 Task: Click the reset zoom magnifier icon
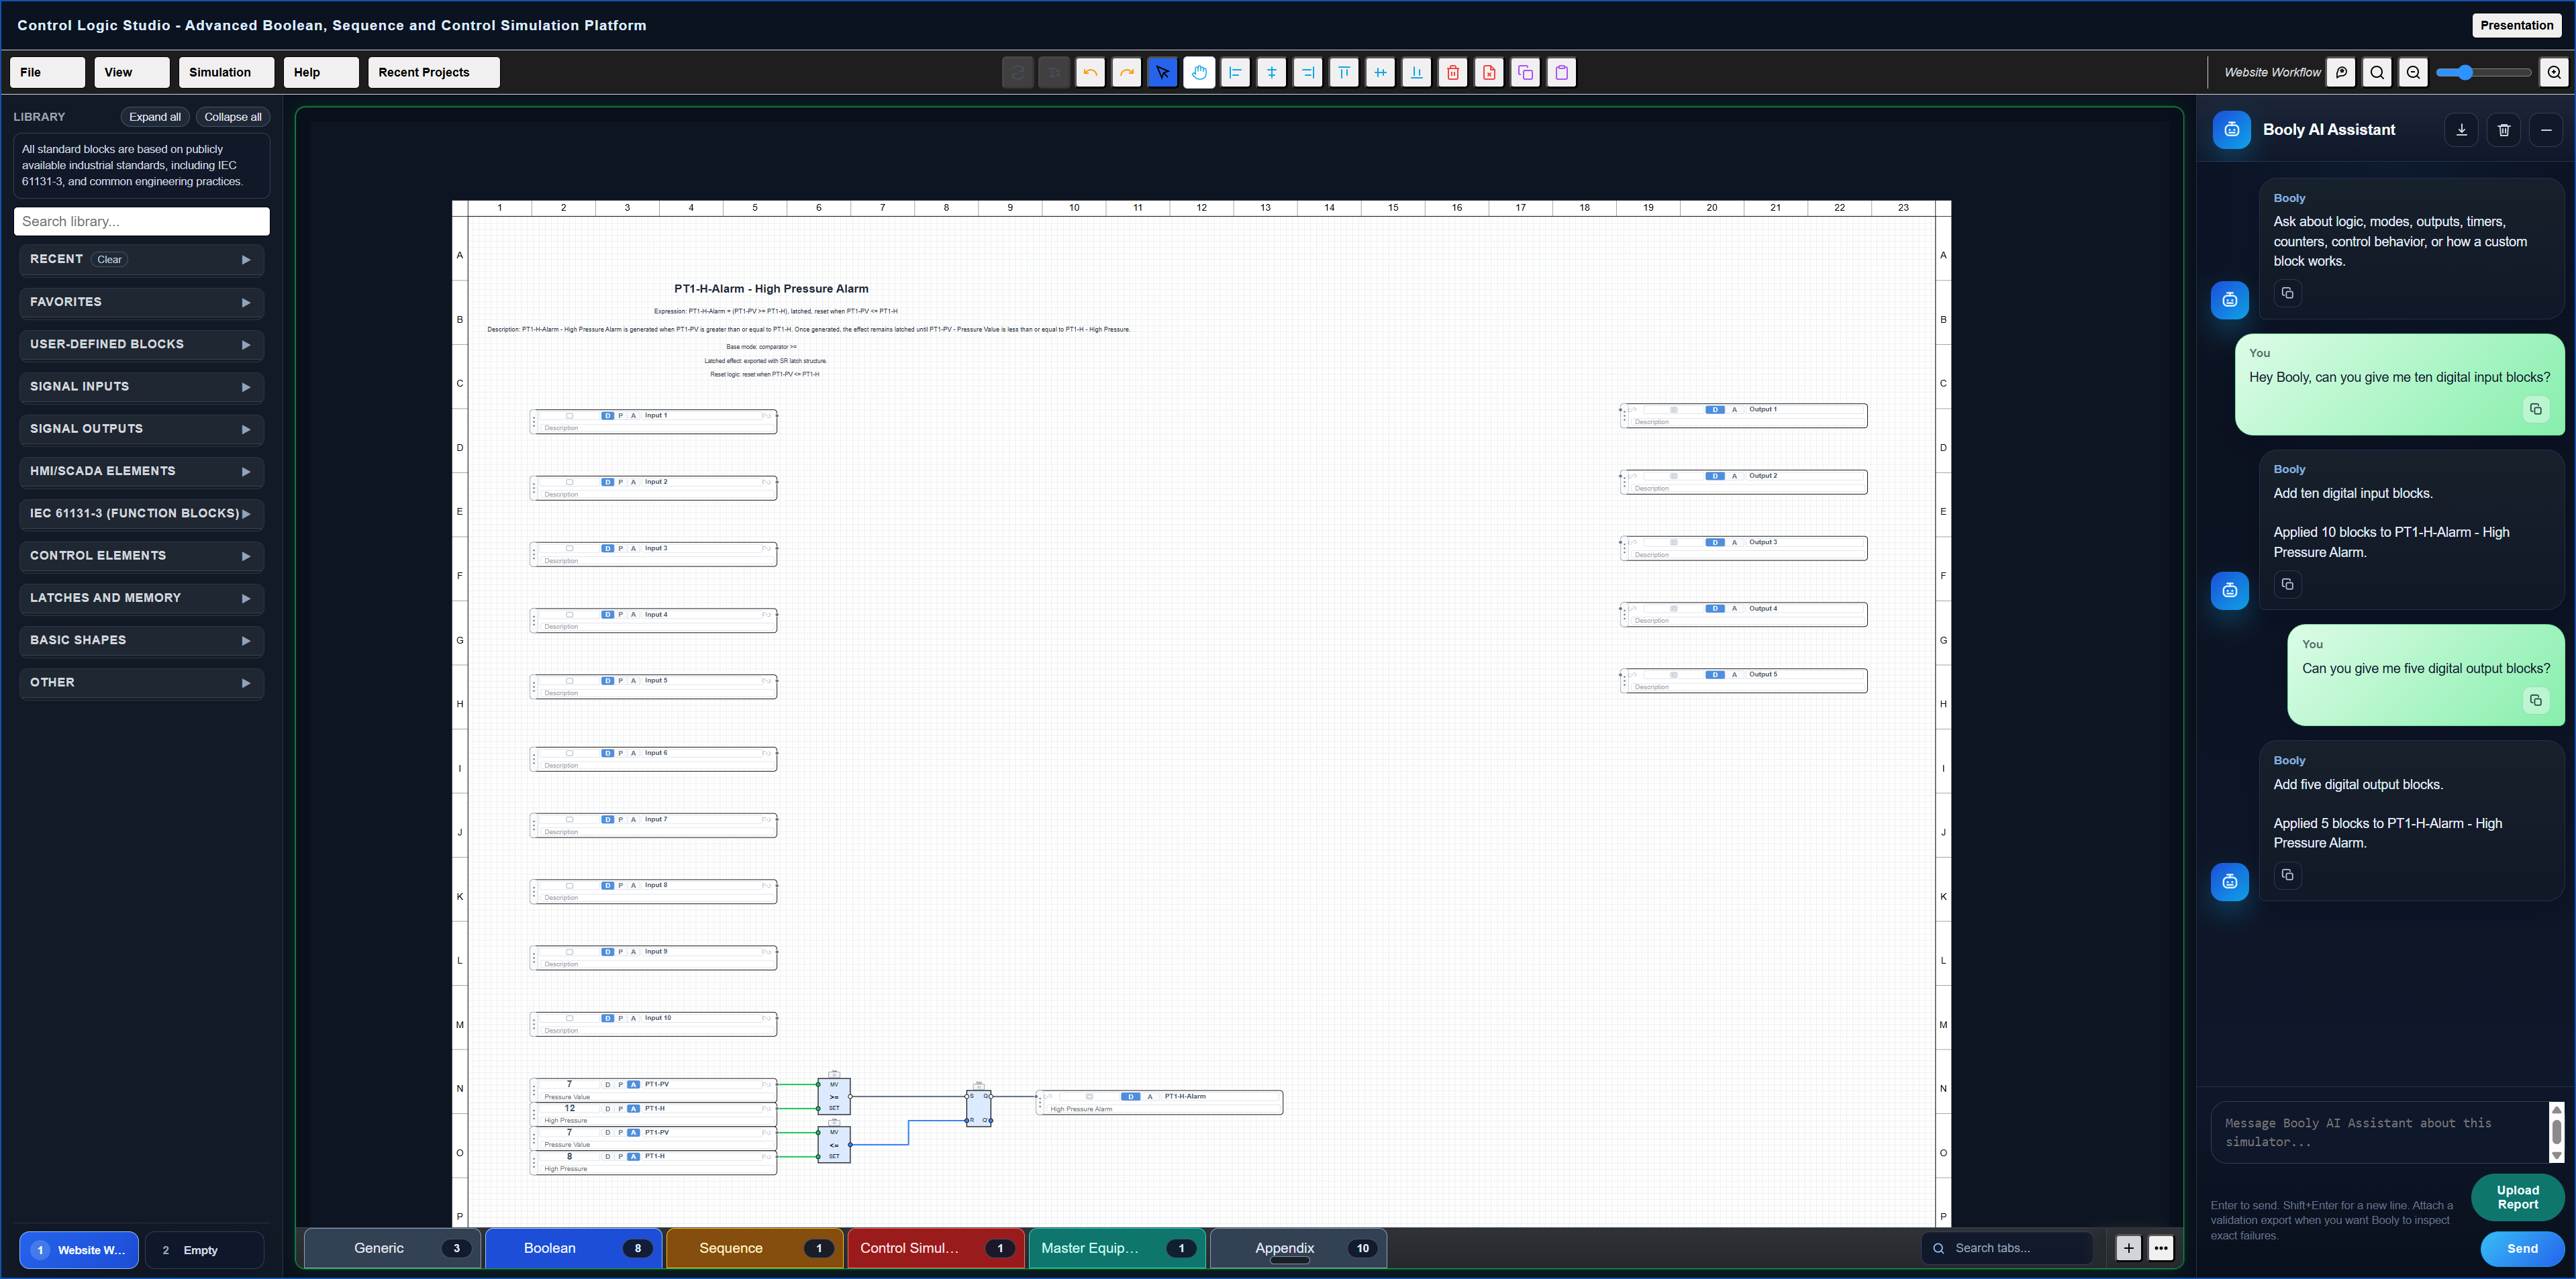click(x=2378, y=72)
